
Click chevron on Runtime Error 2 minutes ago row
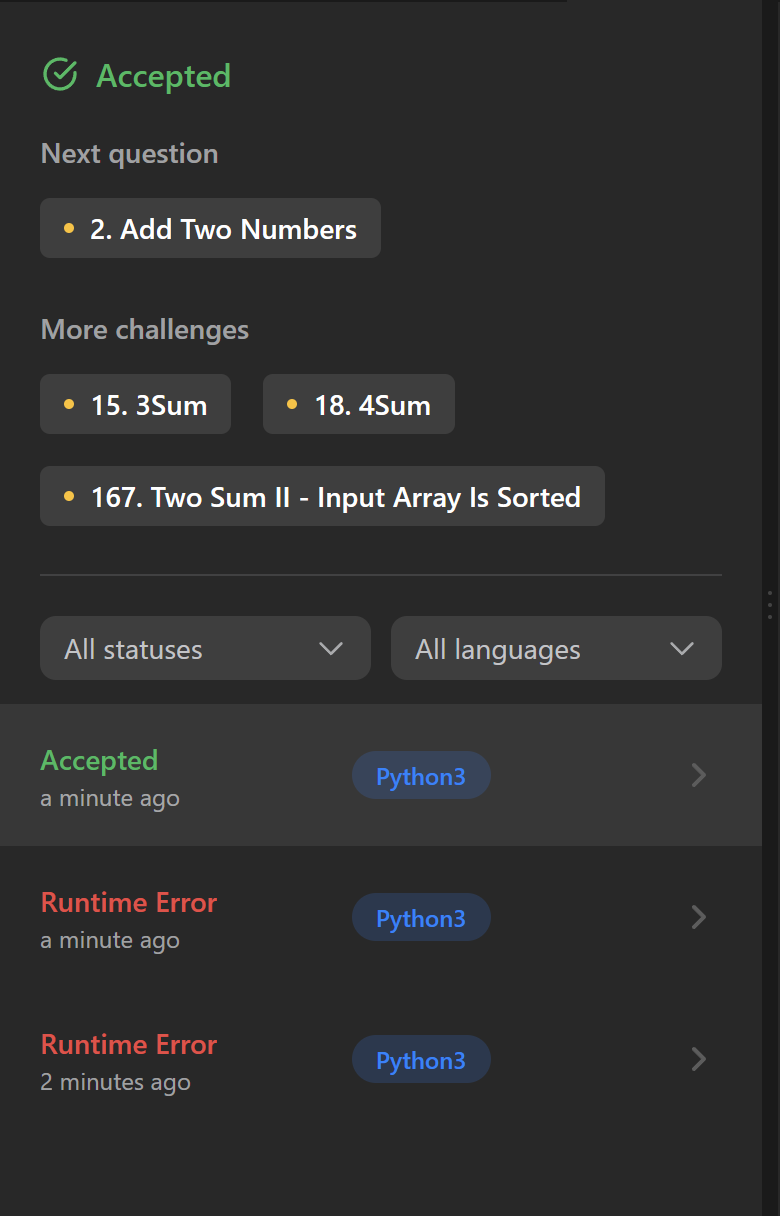(x=699, y=1059)
